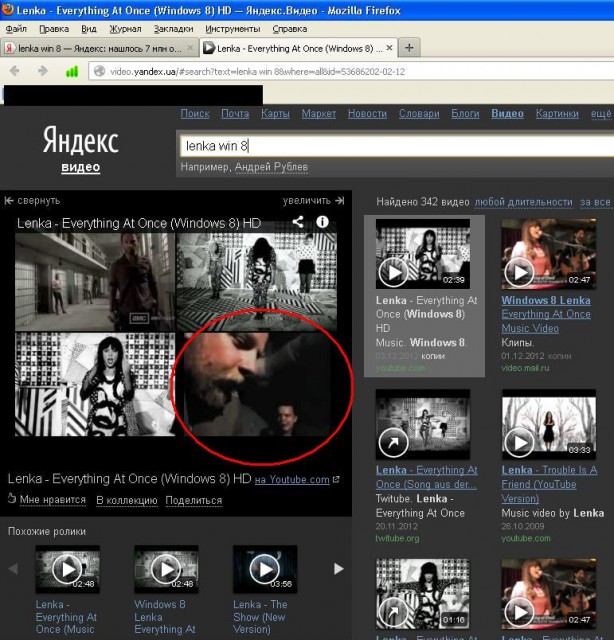Open the Новости link

[367, 113]
